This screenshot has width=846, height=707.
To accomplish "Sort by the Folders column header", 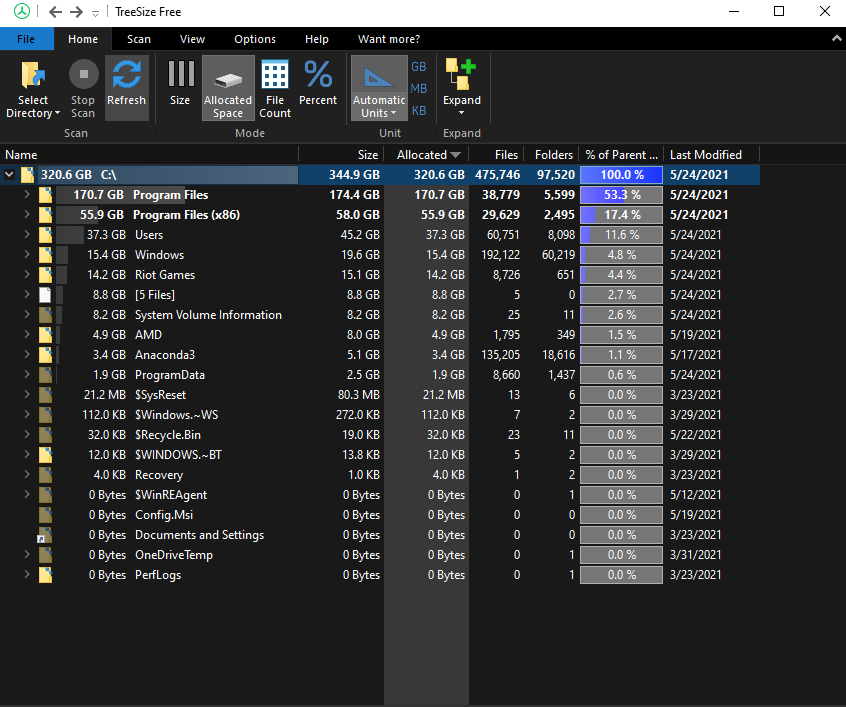I will pos(551,155).
